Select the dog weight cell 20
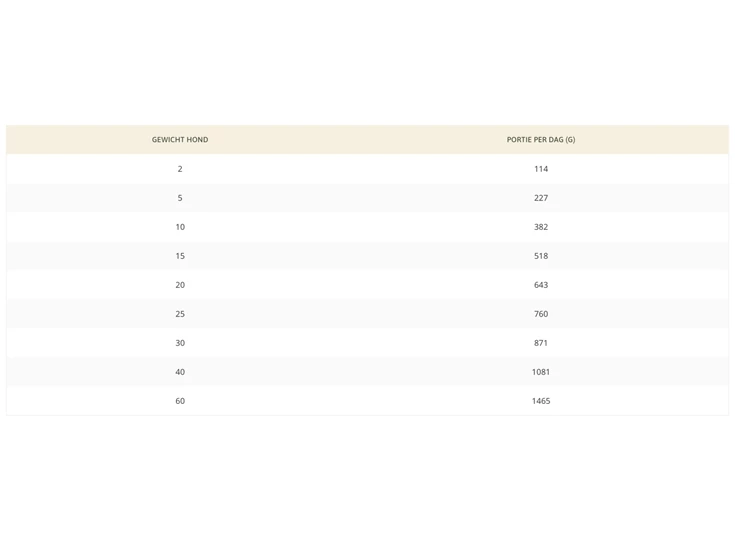735x542 pixels. (x=180, y=285)
